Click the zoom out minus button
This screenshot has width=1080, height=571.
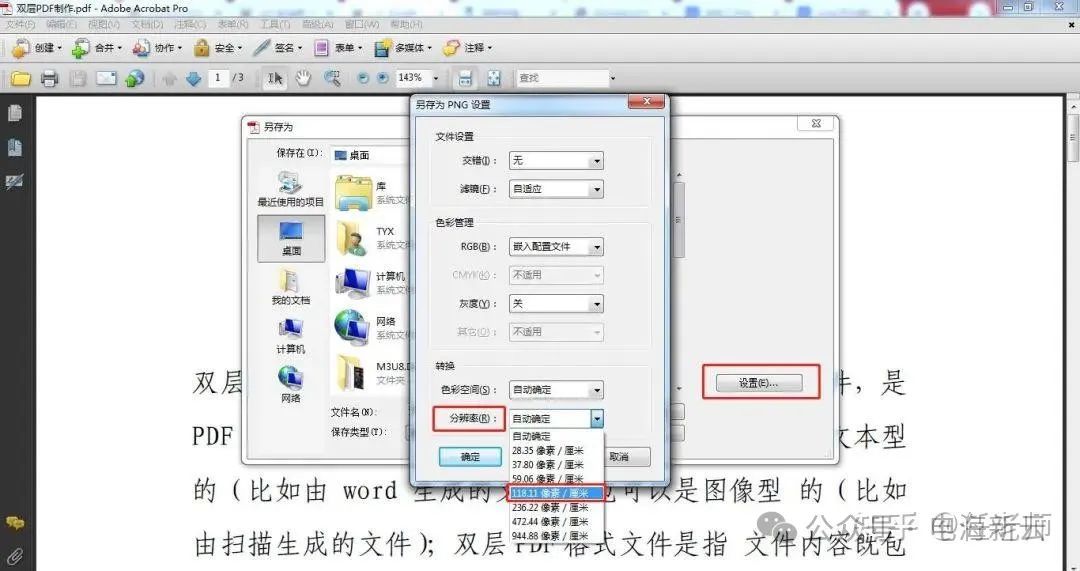click(x=363, y=78)
